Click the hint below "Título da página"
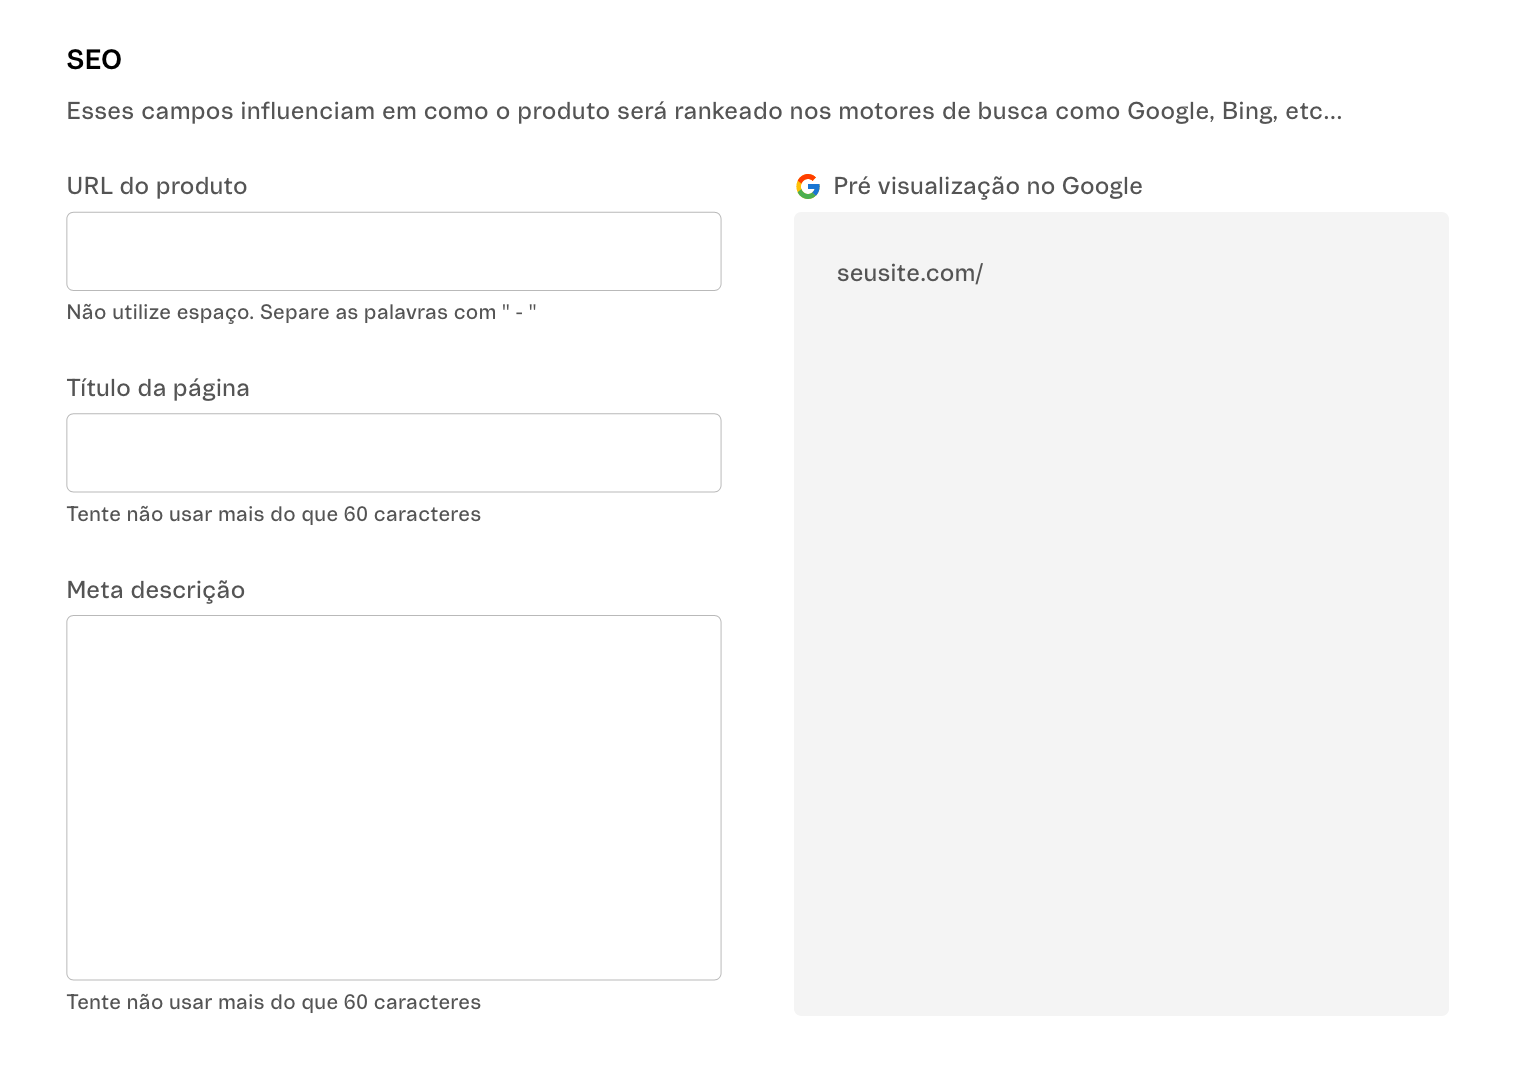This screenshot has width=1520, height=1074. pos(273,514)
